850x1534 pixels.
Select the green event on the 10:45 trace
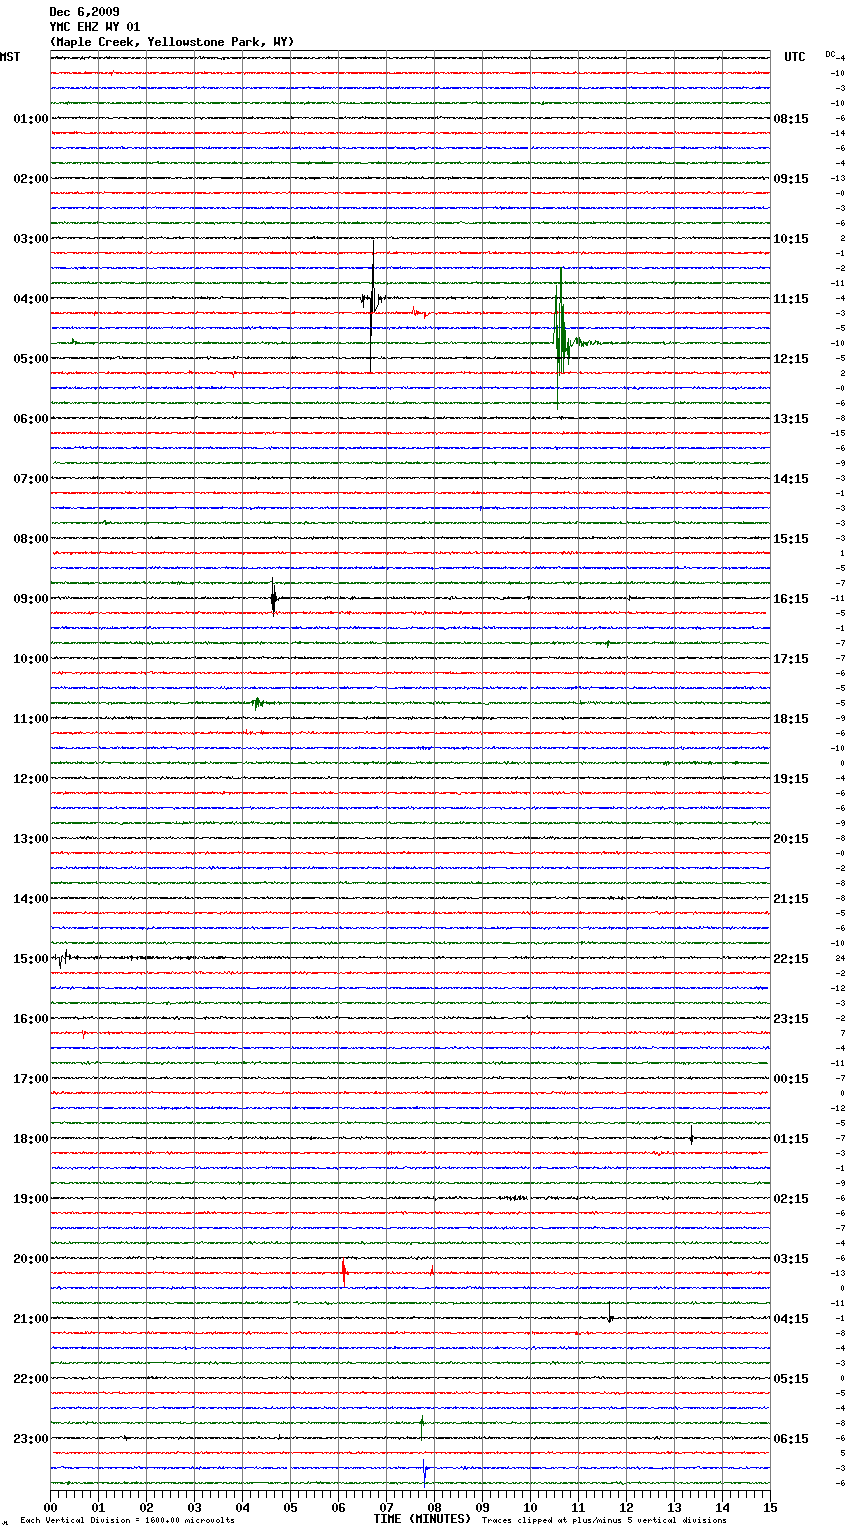[258, 703]
